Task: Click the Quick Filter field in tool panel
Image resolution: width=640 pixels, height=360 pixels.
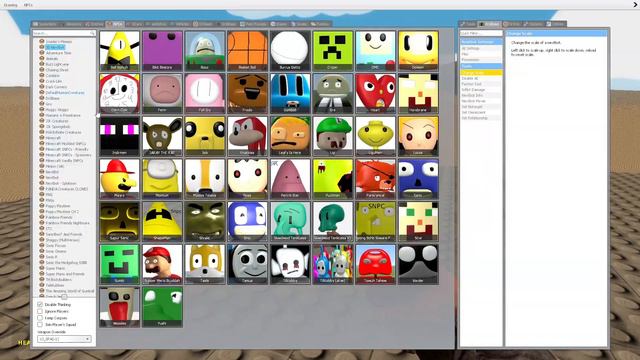Action: [x=481, y=33]
